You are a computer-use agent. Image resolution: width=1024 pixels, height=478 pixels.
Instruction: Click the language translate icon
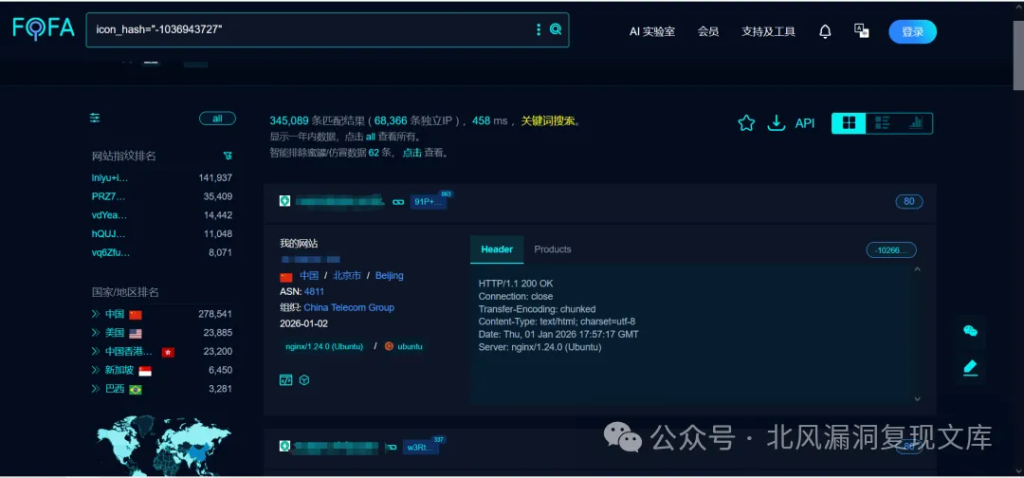coord(861,31)
